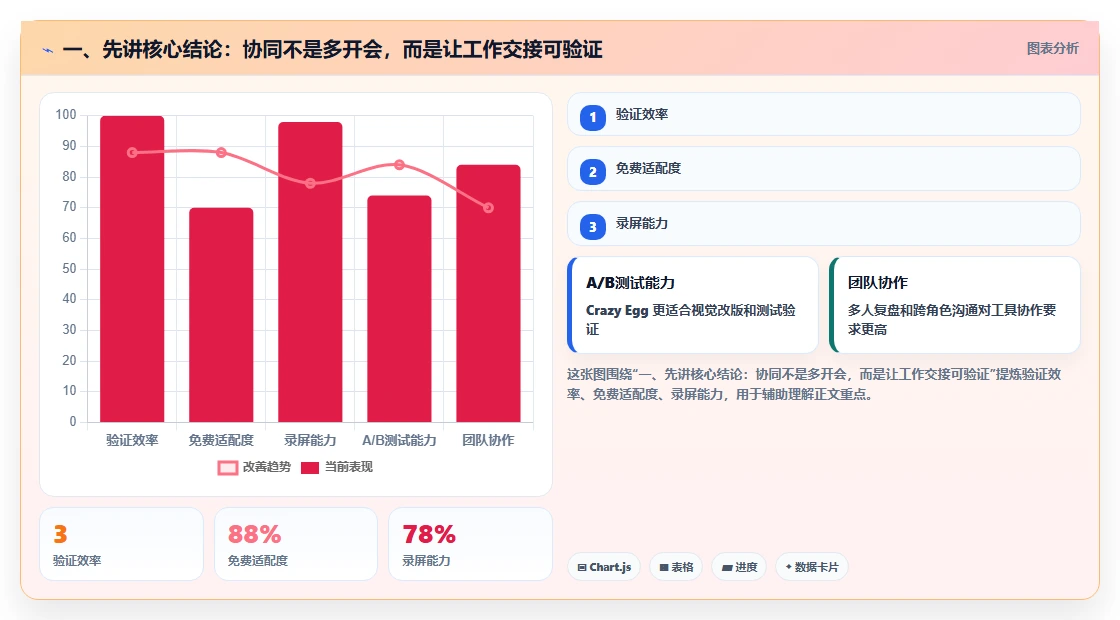Click the x-axis label 录屏能力
This screenshot has width=1120, height=620.
(310, 441)
